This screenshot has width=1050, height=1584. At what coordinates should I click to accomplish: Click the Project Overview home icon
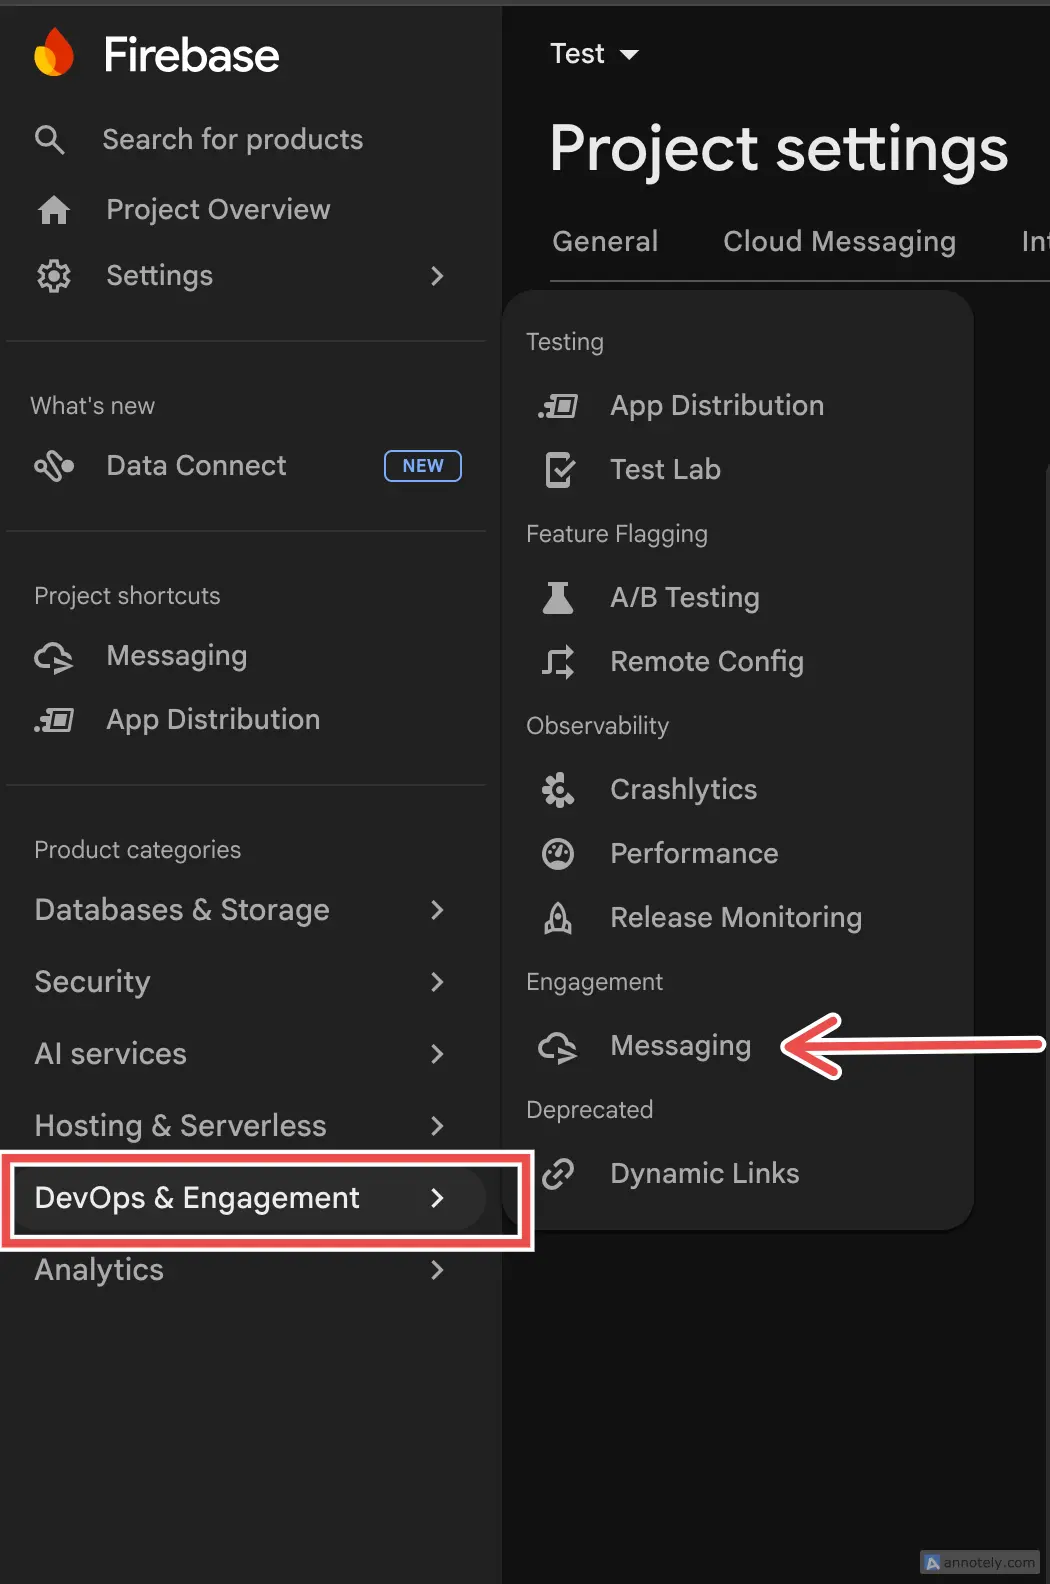click(x=54, y=210)
